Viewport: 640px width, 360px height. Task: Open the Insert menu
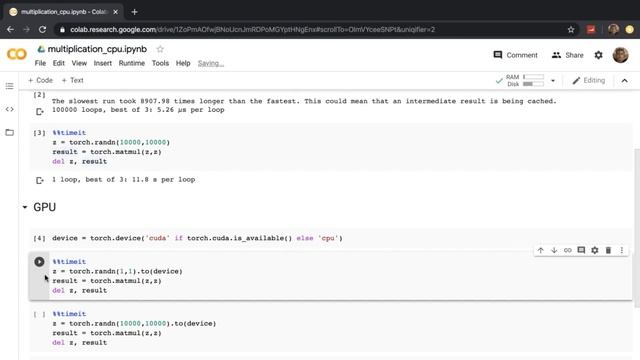point(102,63)
